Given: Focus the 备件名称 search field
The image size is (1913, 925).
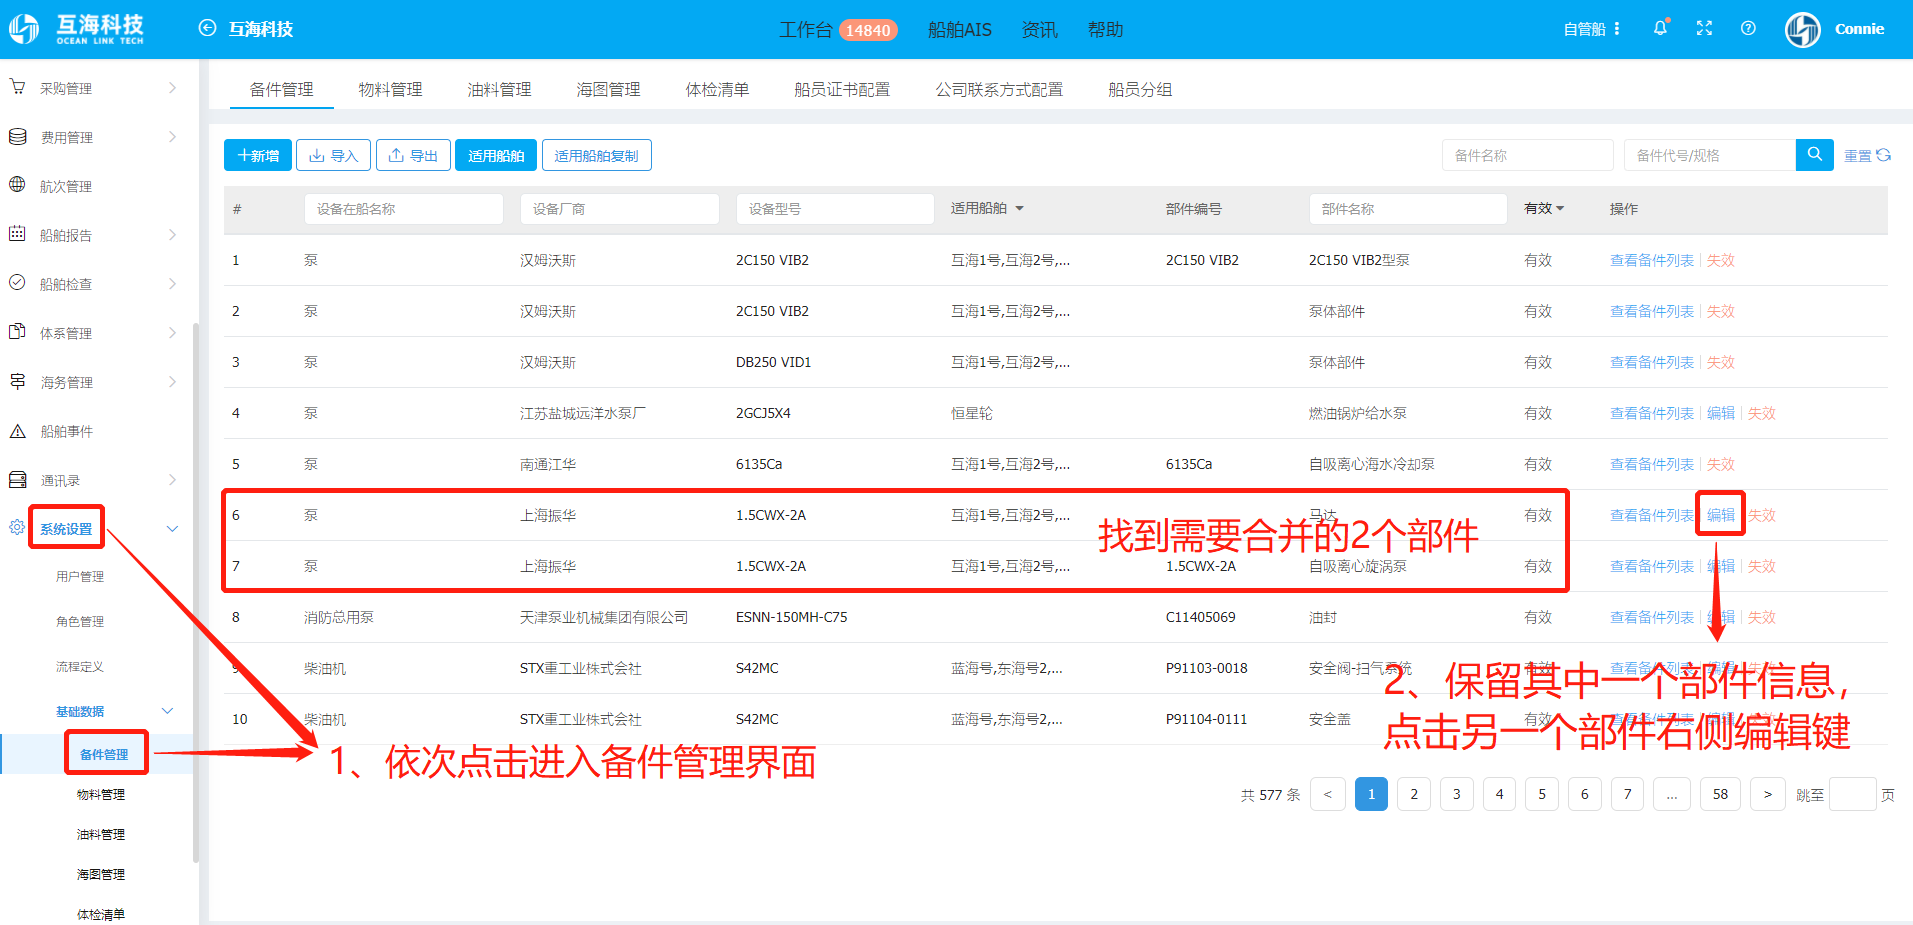Looking at the screenshot, I should (x=1527, y=155).
